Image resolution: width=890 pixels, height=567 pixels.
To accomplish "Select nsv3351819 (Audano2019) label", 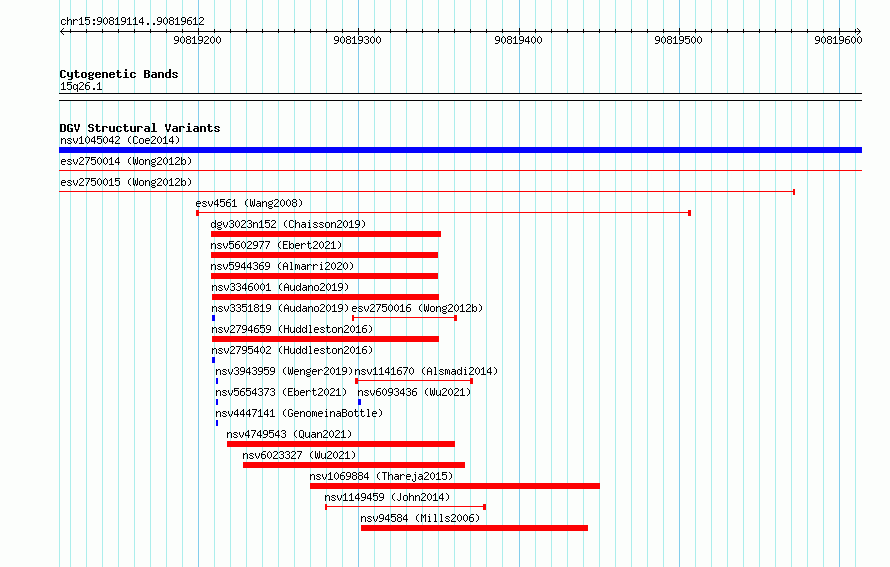I will click(x=280, y=308).
